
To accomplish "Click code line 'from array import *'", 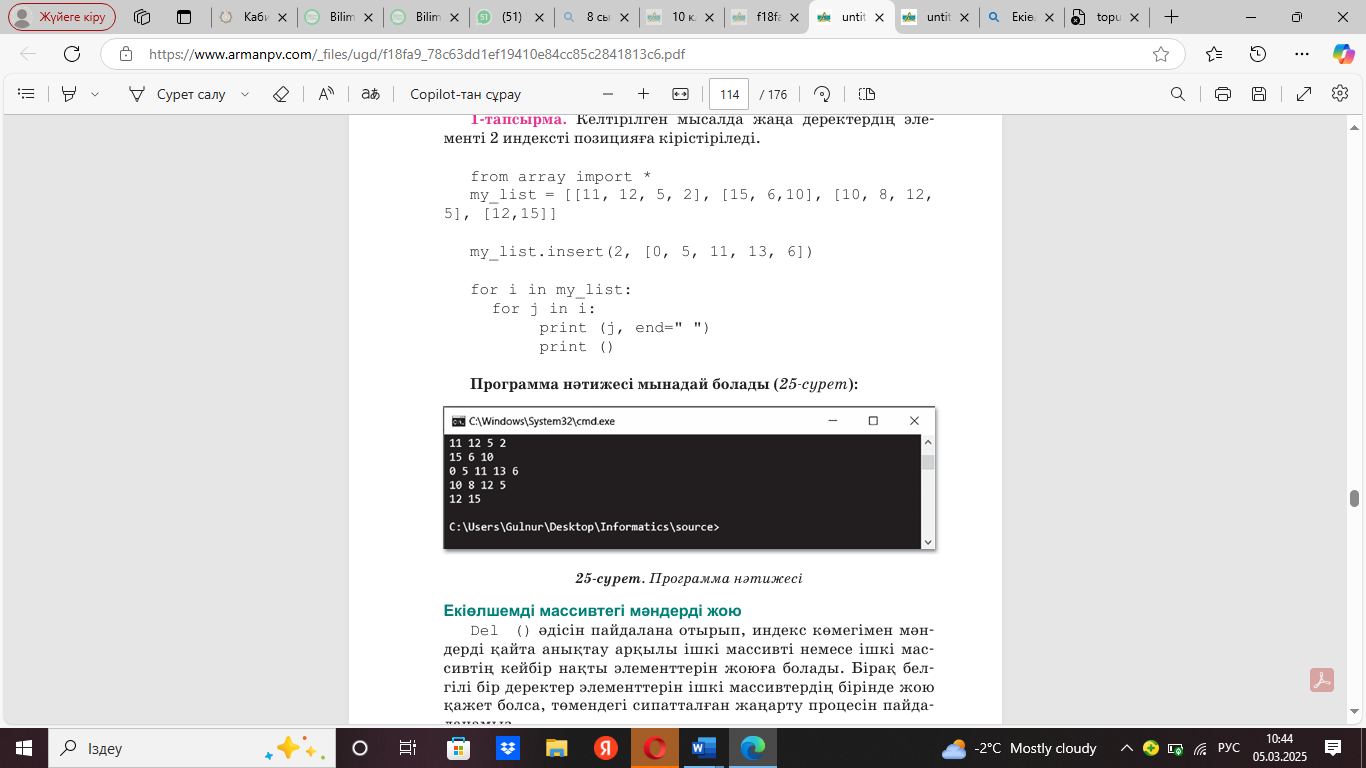I will 561,176.
